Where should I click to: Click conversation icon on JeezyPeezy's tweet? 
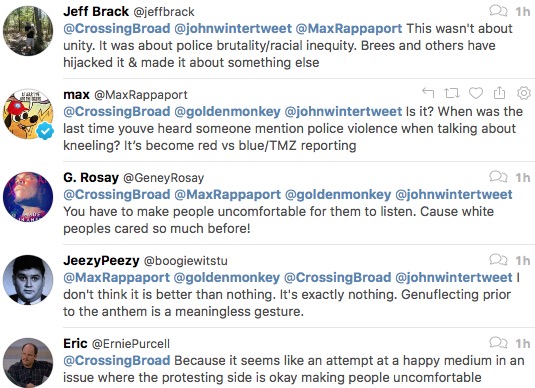point(498,260)
